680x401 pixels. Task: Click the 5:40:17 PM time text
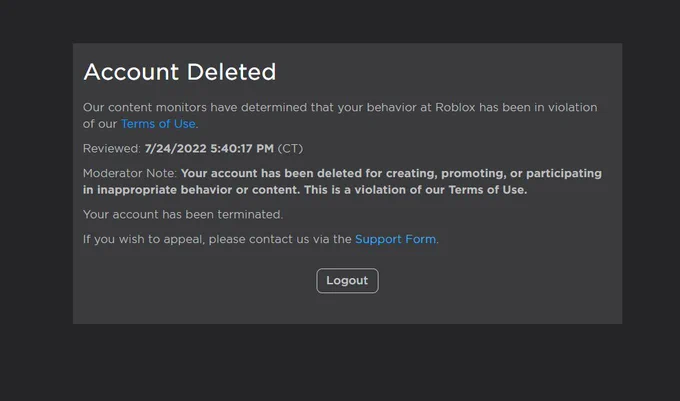coord(242,149)
